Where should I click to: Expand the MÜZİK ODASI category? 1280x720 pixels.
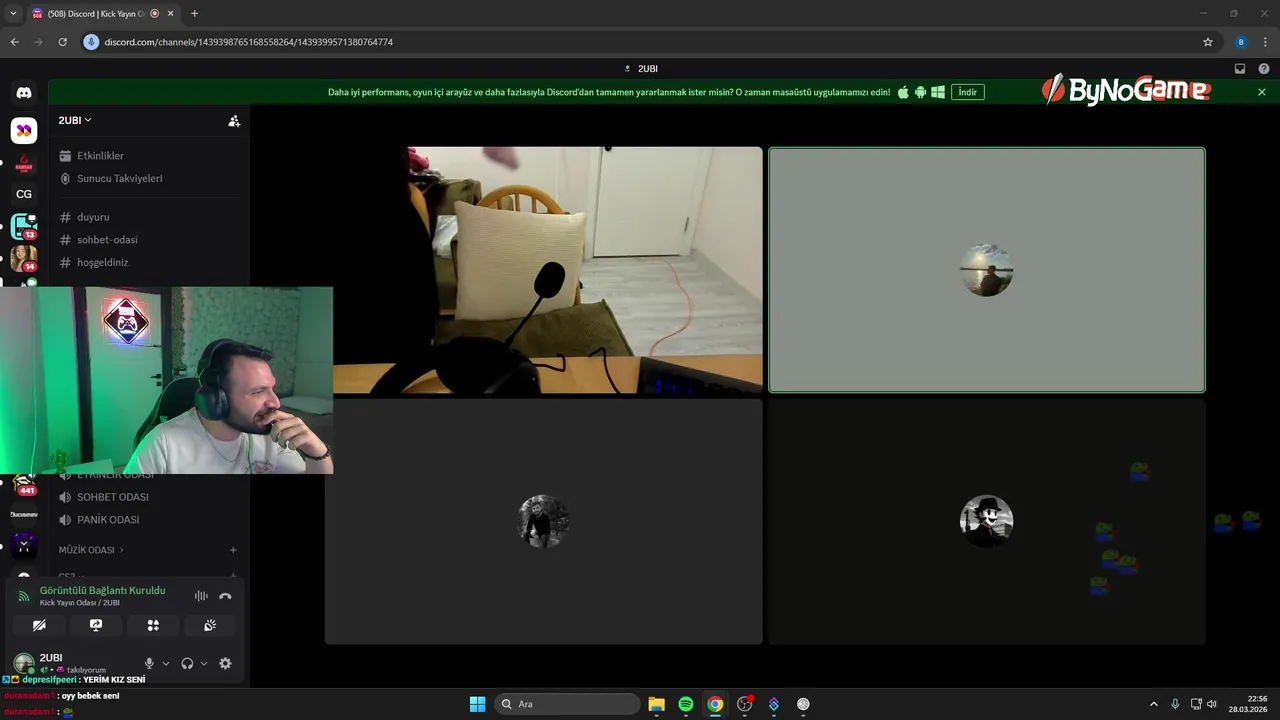click(x=91, y=550)
